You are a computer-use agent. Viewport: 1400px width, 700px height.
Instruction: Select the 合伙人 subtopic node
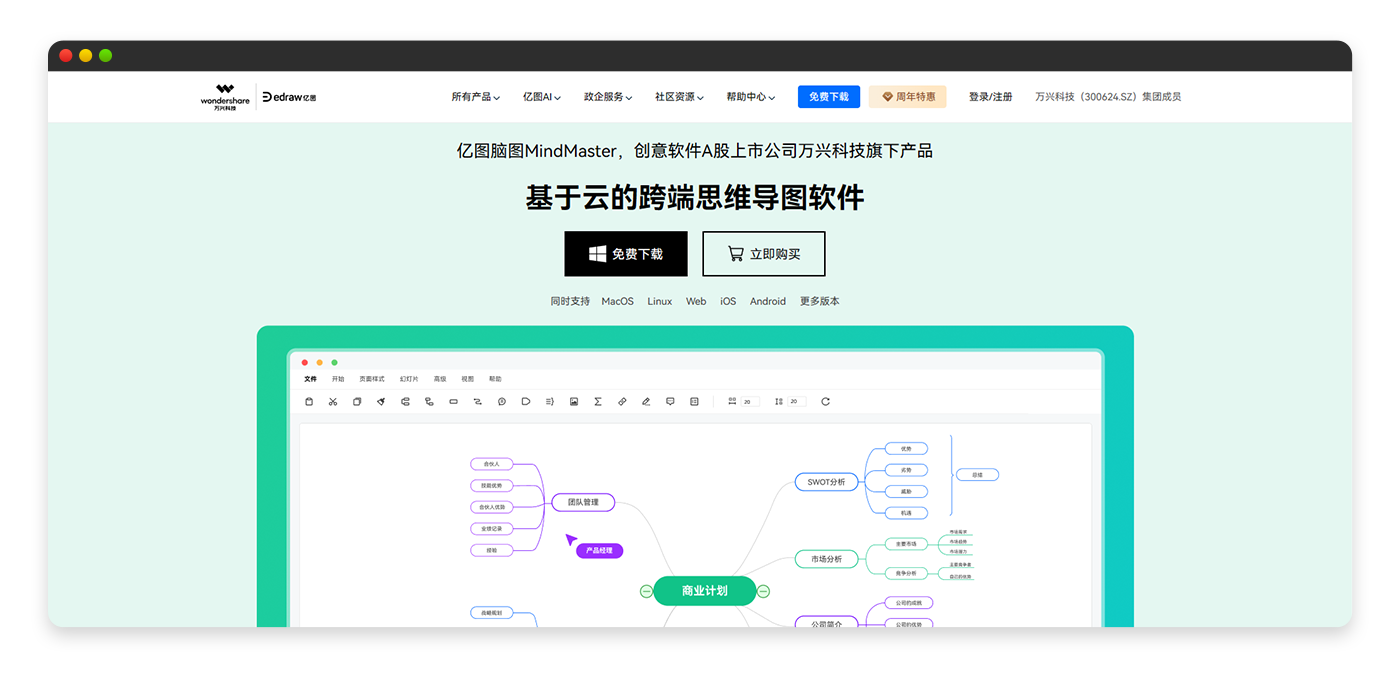(x=491, y=464)
